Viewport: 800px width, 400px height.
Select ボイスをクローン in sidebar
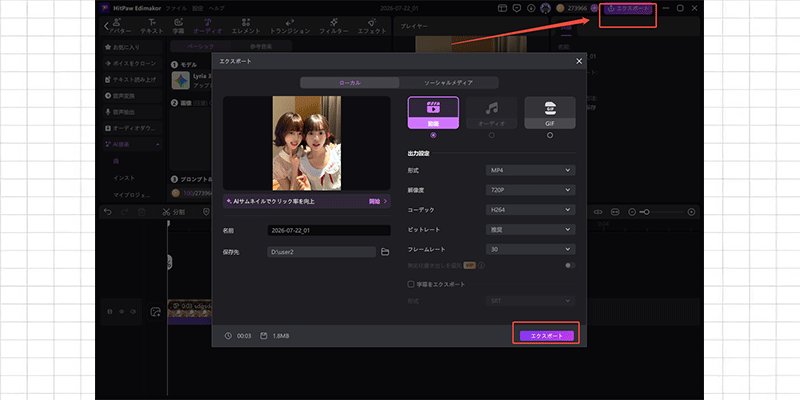[x=132, y=63]
